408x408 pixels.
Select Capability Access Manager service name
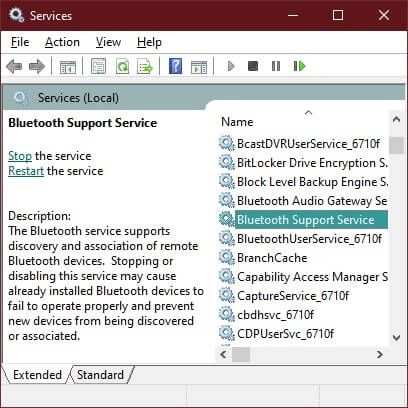point(312,277)
